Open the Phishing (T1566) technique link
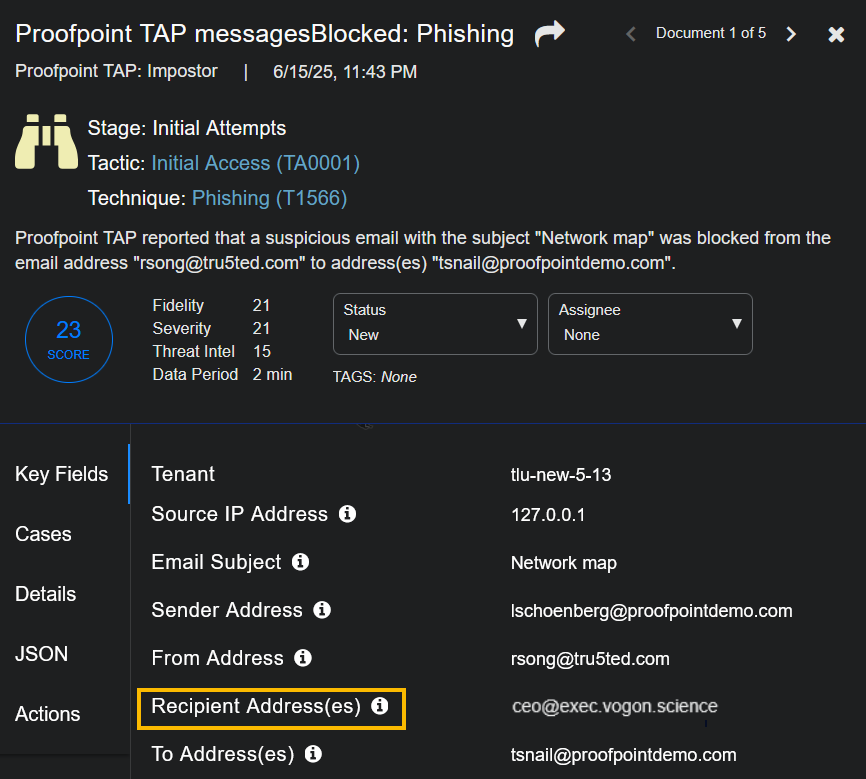866x779 pixels. point(269,198)
